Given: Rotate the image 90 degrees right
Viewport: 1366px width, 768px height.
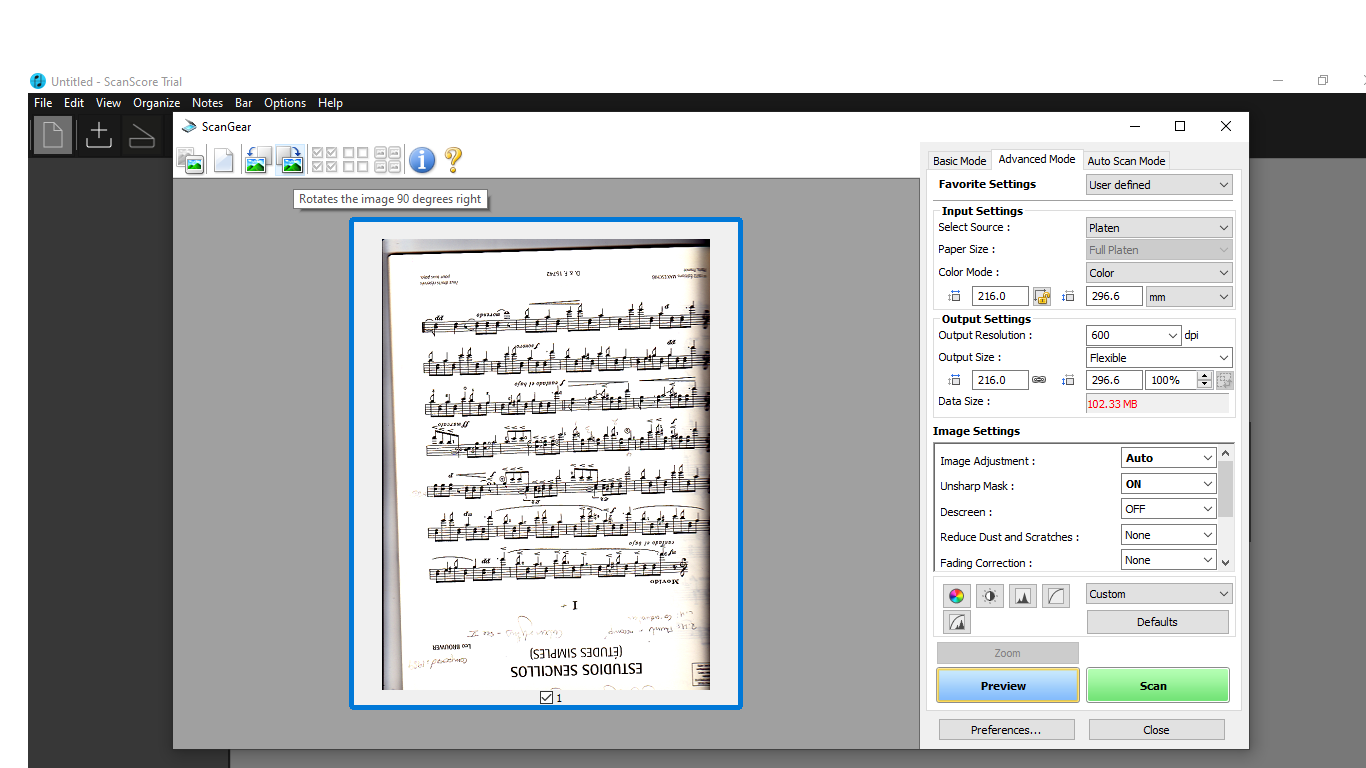Looking at the screenshot, I should 290,160.
